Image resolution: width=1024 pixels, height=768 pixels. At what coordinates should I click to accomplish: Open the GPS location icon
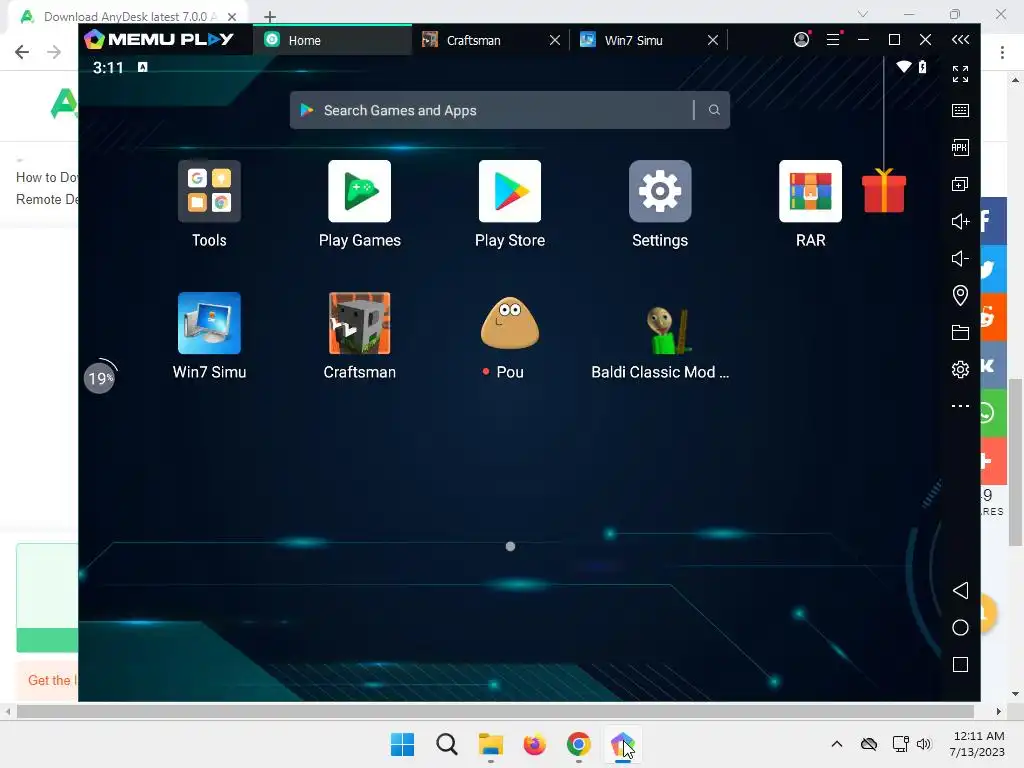960,295
